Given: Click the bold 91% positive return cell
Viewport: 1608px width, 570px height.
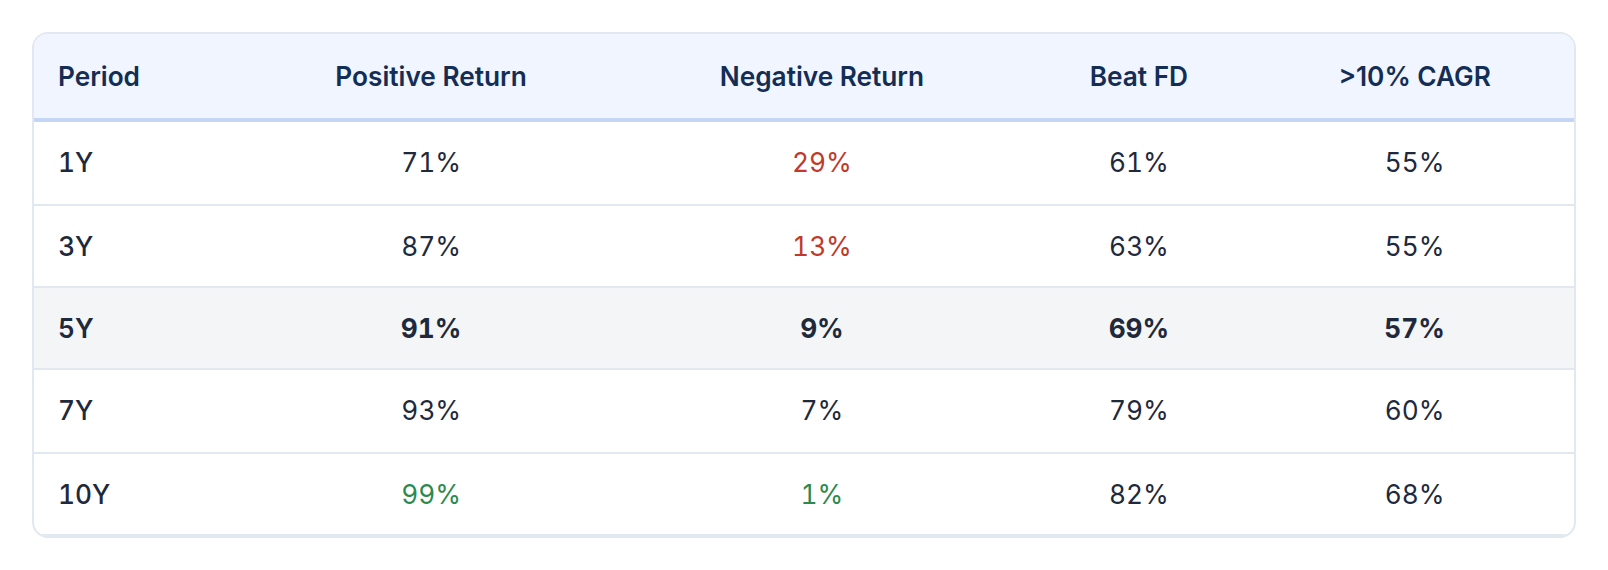Looking at the screenshot, I should [x=430, y=329].
